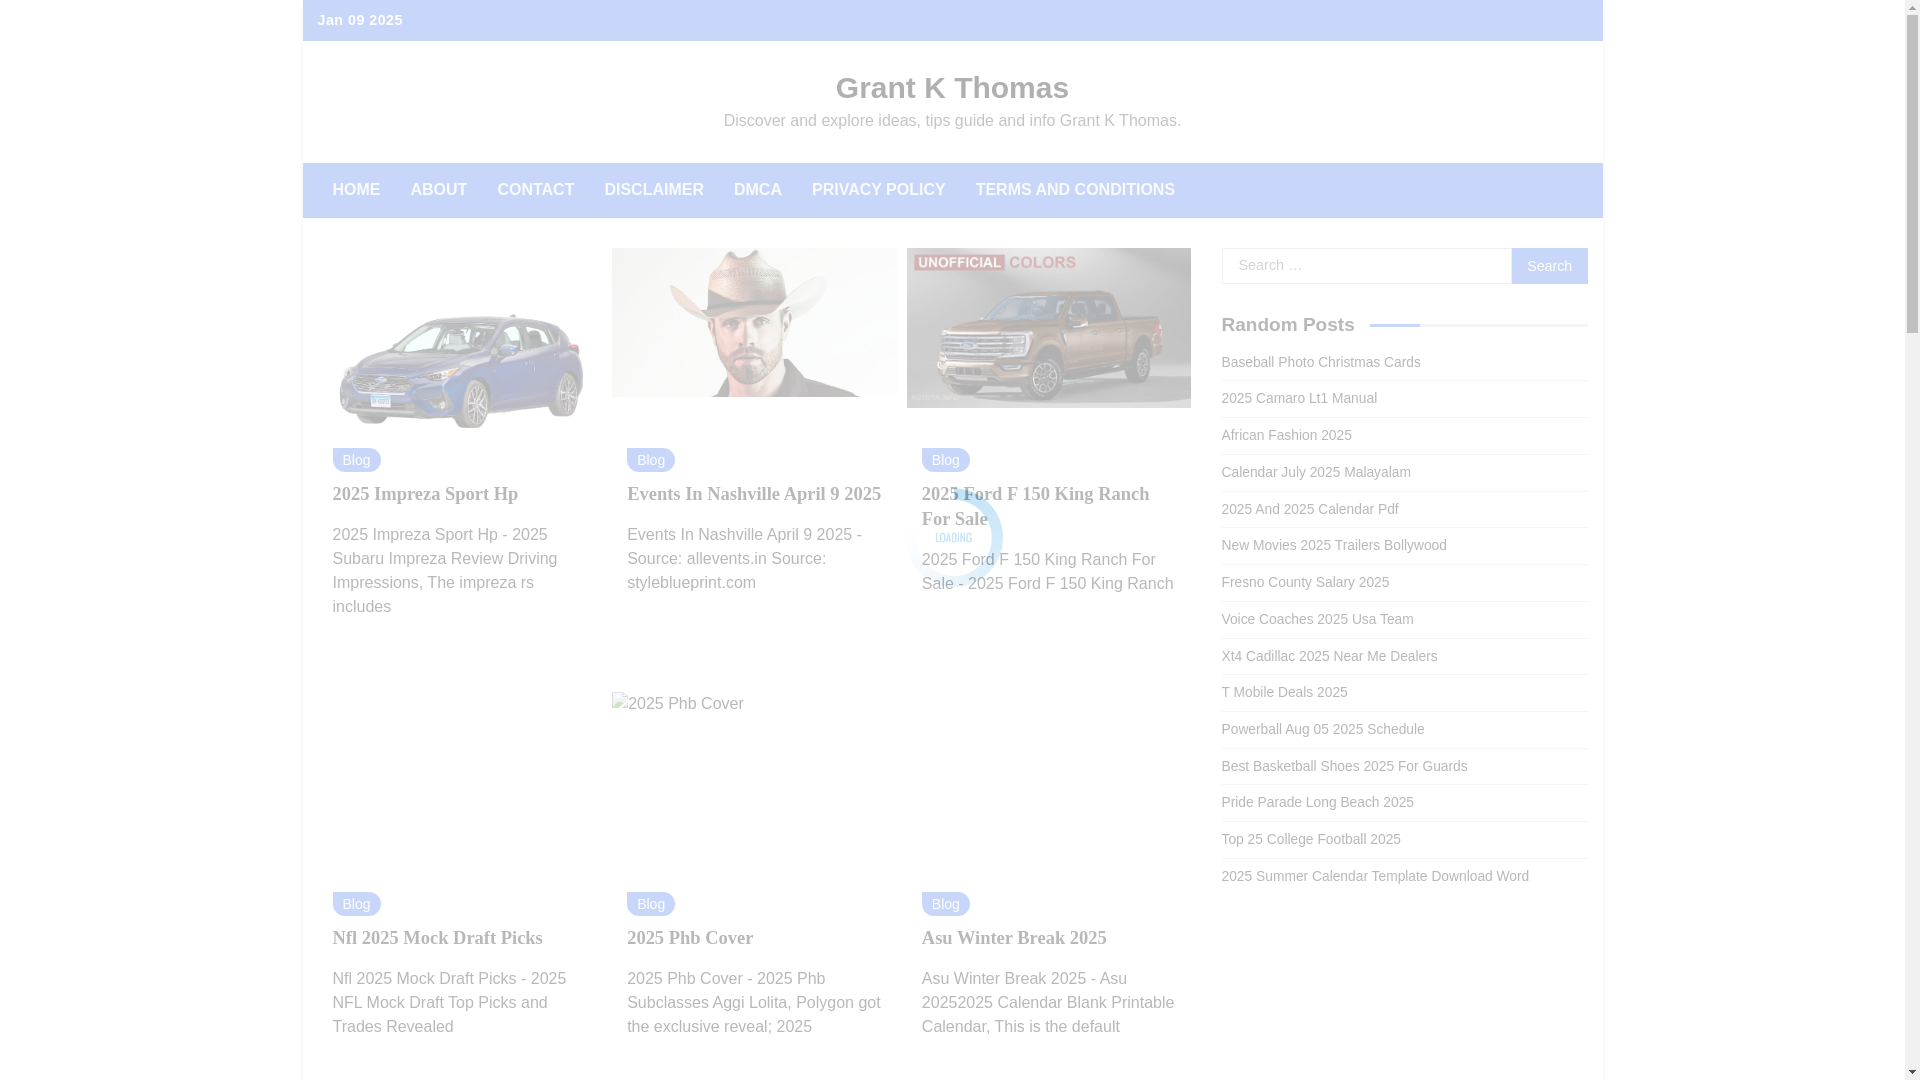Click Blog tag above 2025 Ford F 150
1920x1080 pixels.
click(946, 460)
